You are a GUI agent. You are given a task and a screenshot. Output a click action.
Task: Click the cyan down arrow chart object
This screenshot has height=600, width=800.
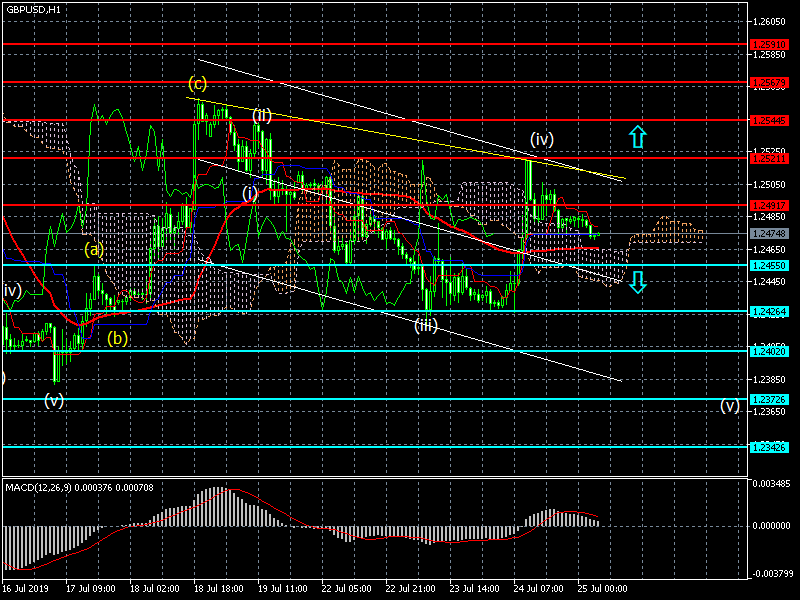[638, 282]
